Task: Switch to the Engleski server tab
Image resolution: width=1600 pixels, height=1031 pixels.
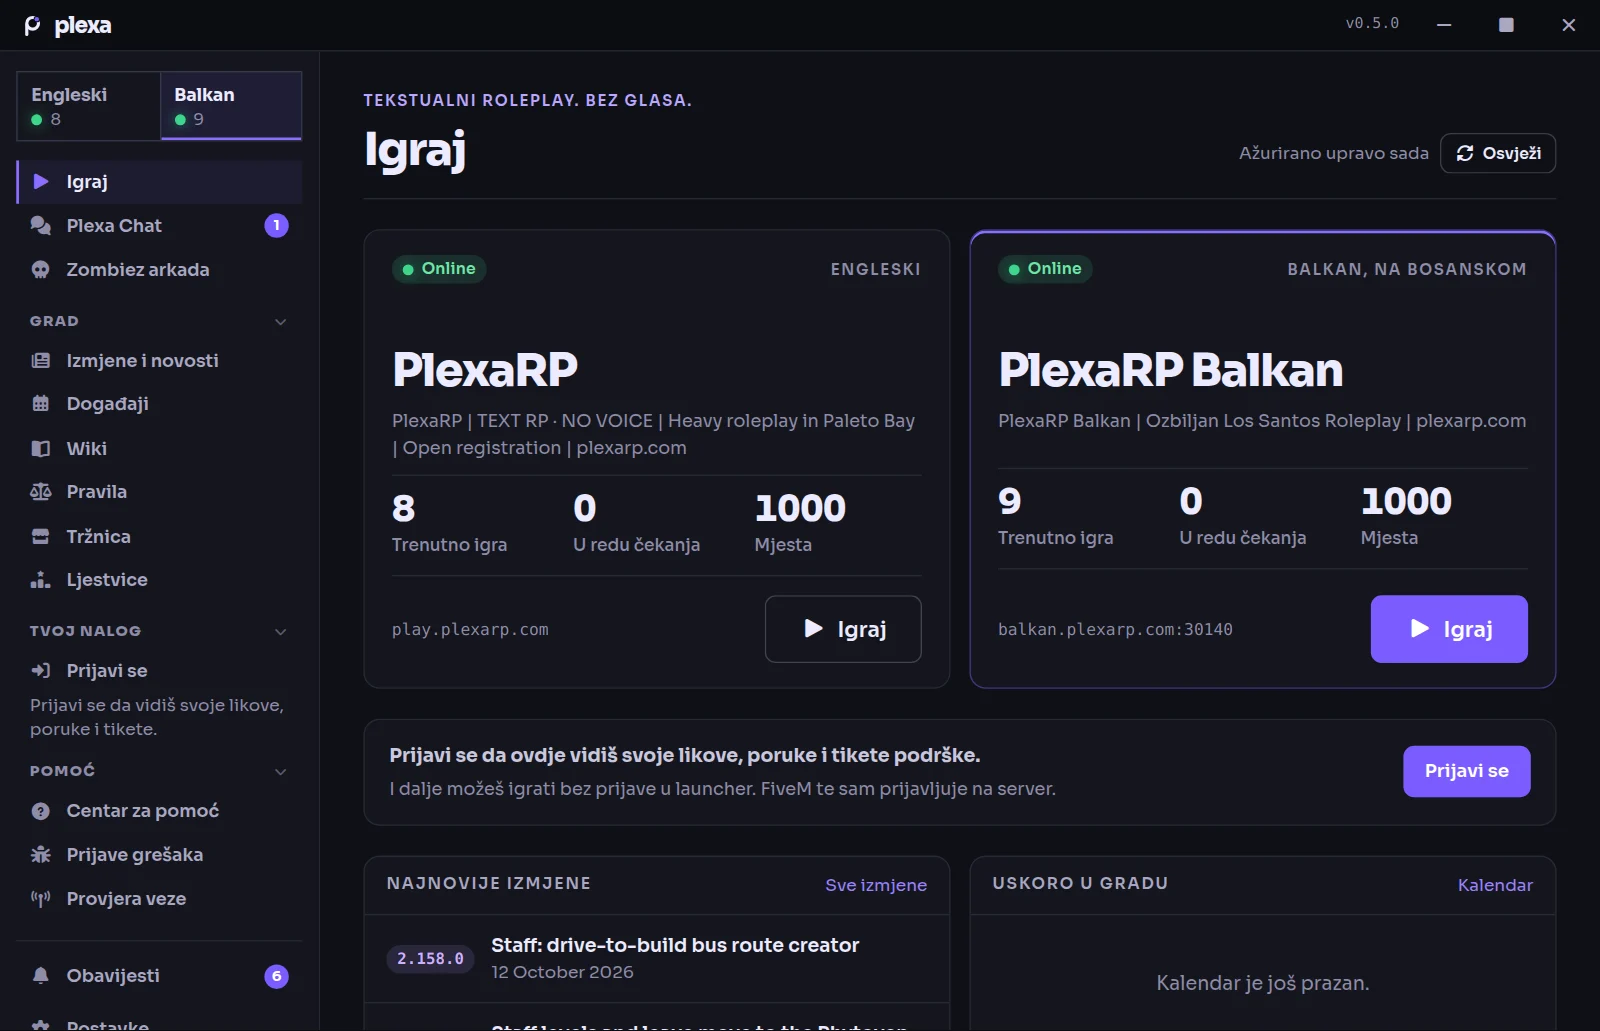Action: tap(89, 106)
